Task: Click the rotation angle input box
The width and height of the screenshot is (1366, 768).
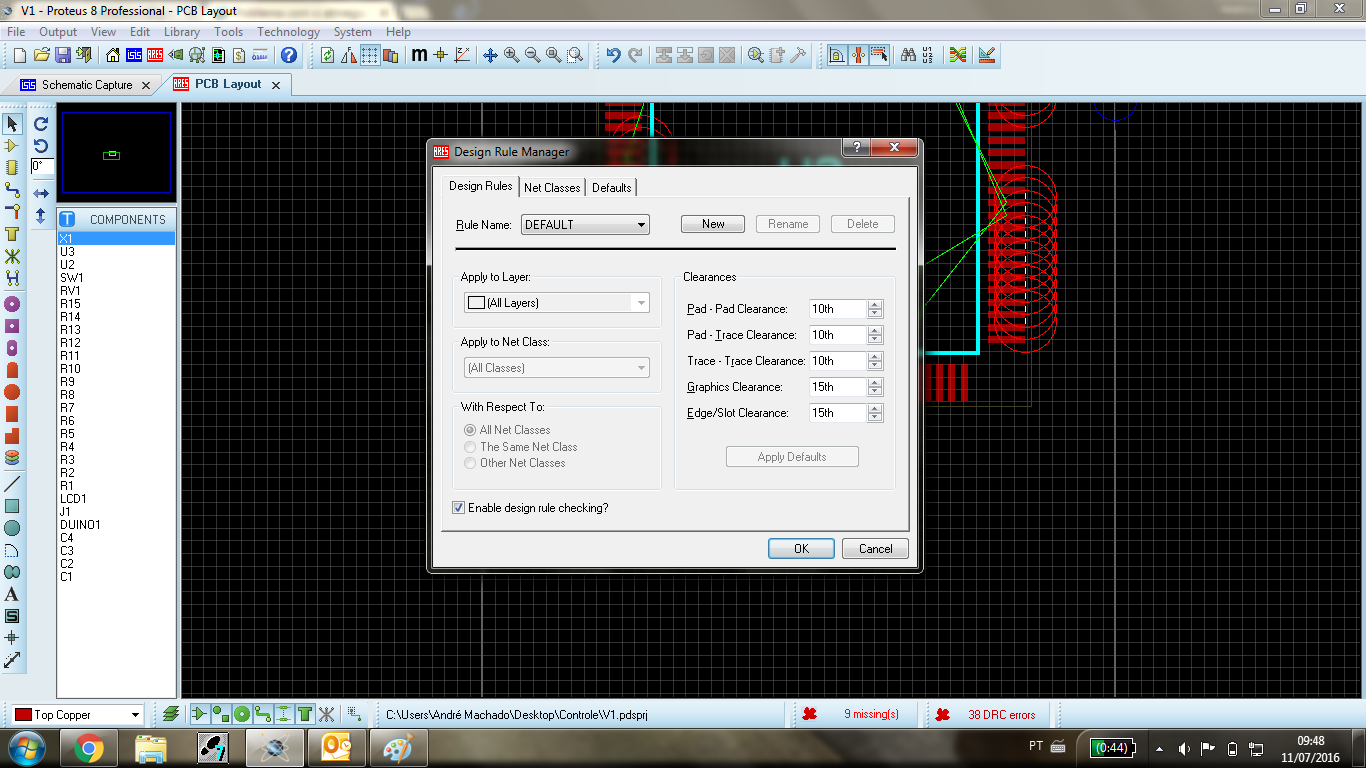Action: [x=42, y=166]
